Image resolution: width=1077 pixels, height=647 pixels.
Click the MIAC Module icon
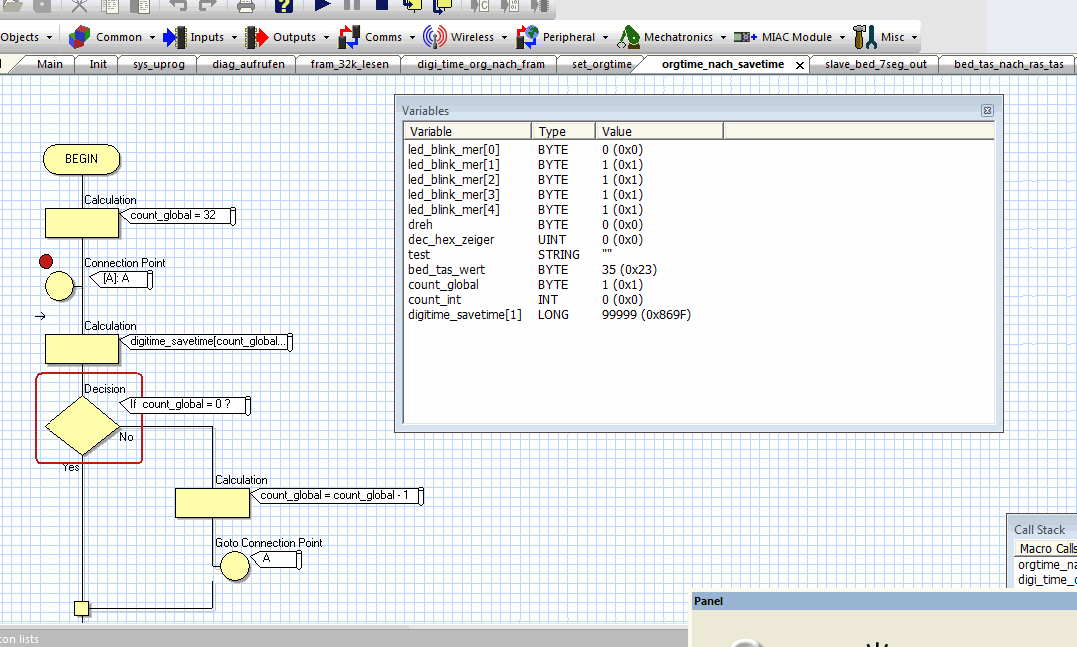[745, 37]
